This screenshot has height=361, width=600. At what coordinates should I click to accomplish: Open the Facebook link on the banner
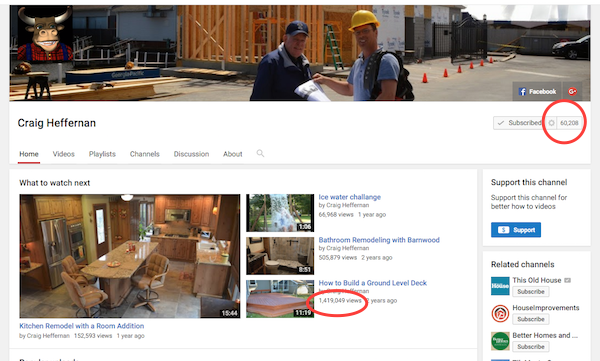pos(537,91)
